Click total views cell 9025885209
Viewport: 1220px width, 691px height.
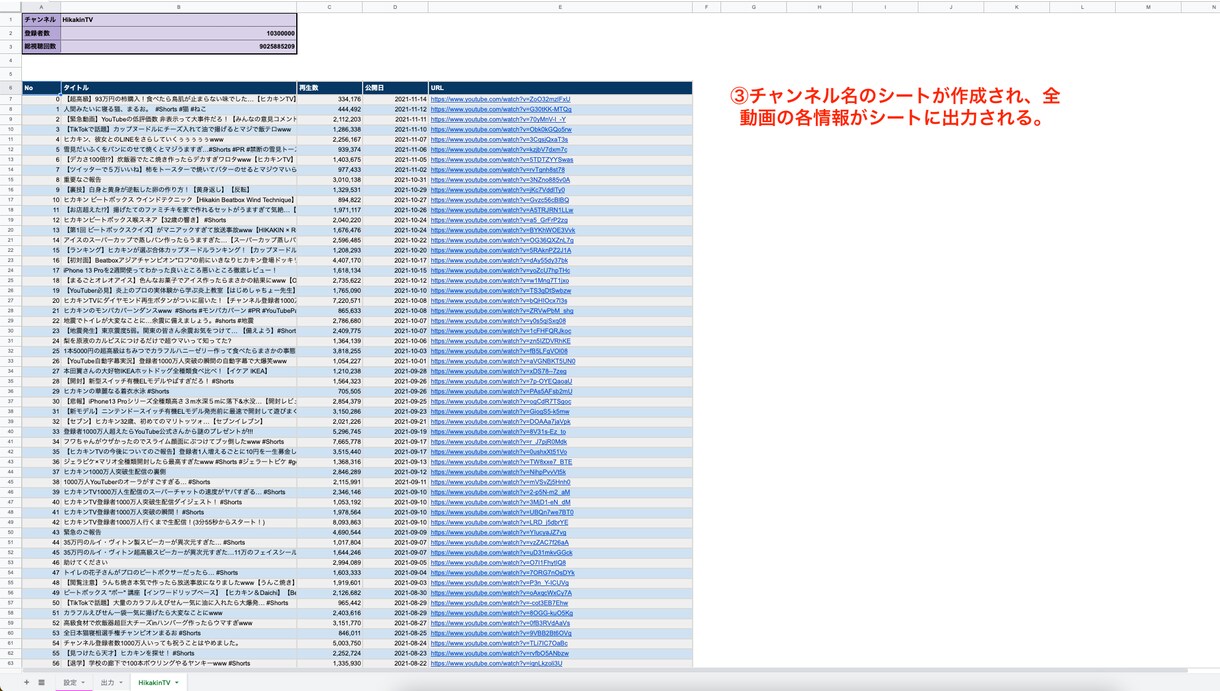click(178, 46)
